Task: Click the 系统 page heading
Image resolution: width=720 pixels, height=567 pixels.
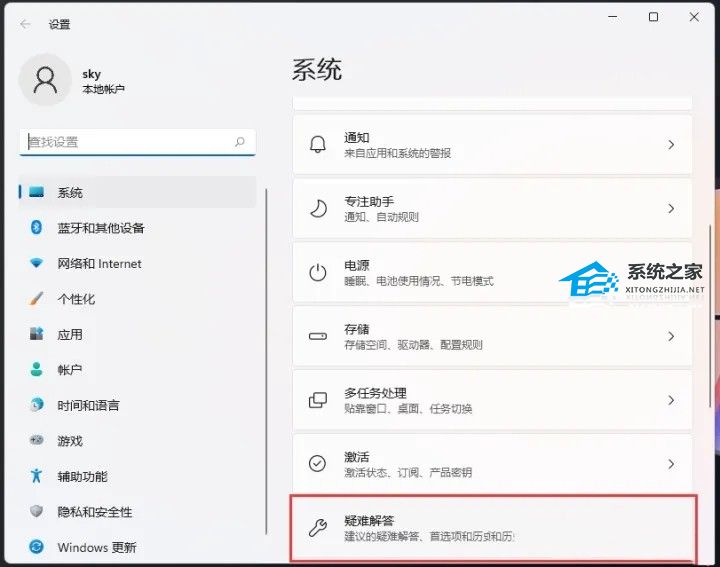Action: (x=317, y=70)
